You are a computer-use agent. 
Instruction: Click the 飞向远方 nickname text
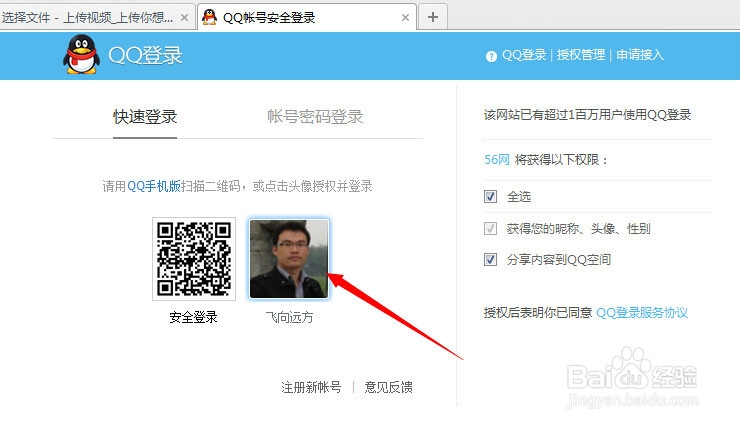(289, 317)
